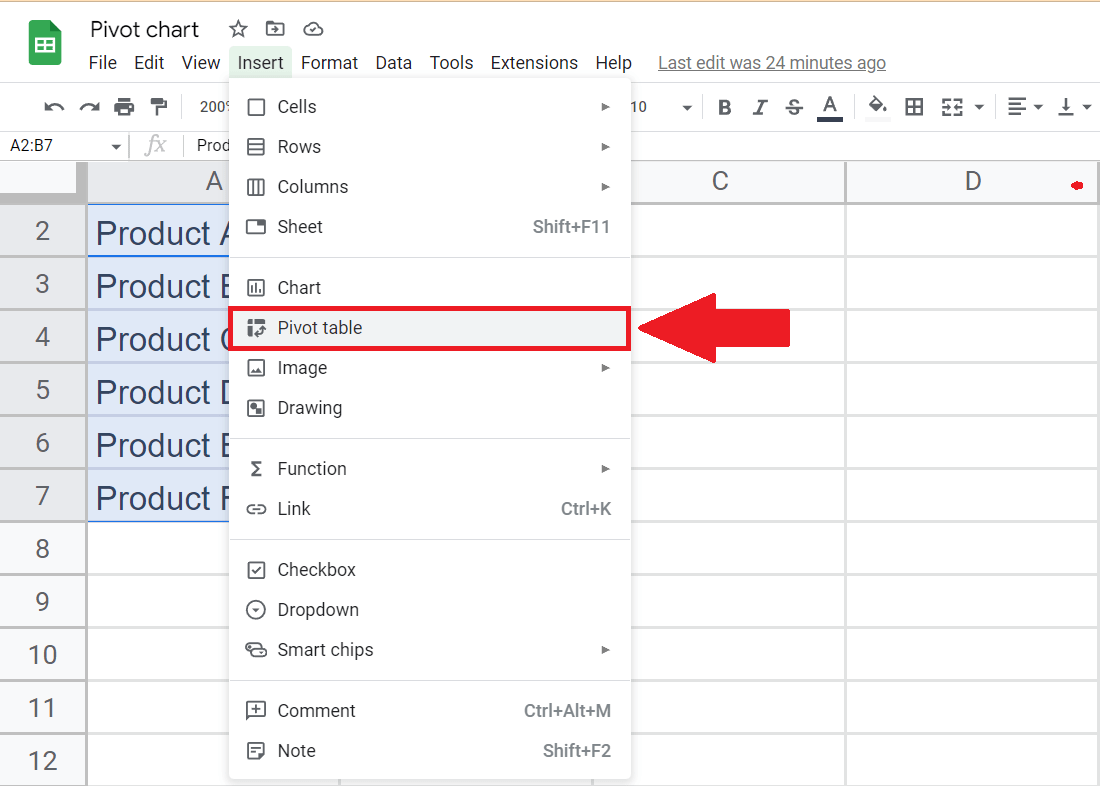Open the borders tool
Viewport: 1100px width, 786px height.
[913, 107]
